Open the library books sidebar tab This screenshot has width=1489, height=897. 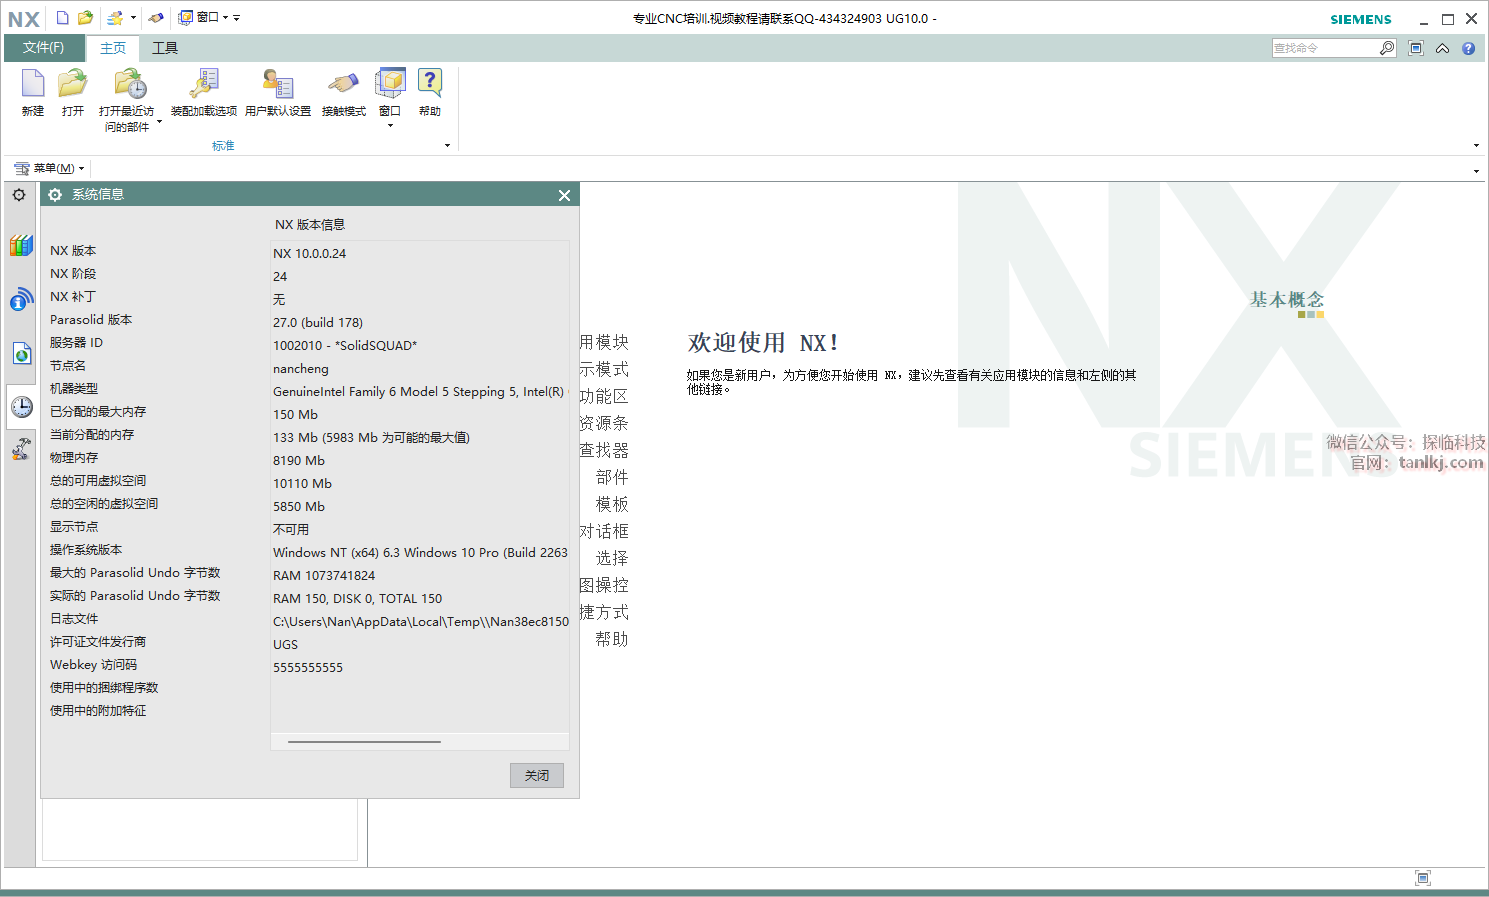(21, 246)
